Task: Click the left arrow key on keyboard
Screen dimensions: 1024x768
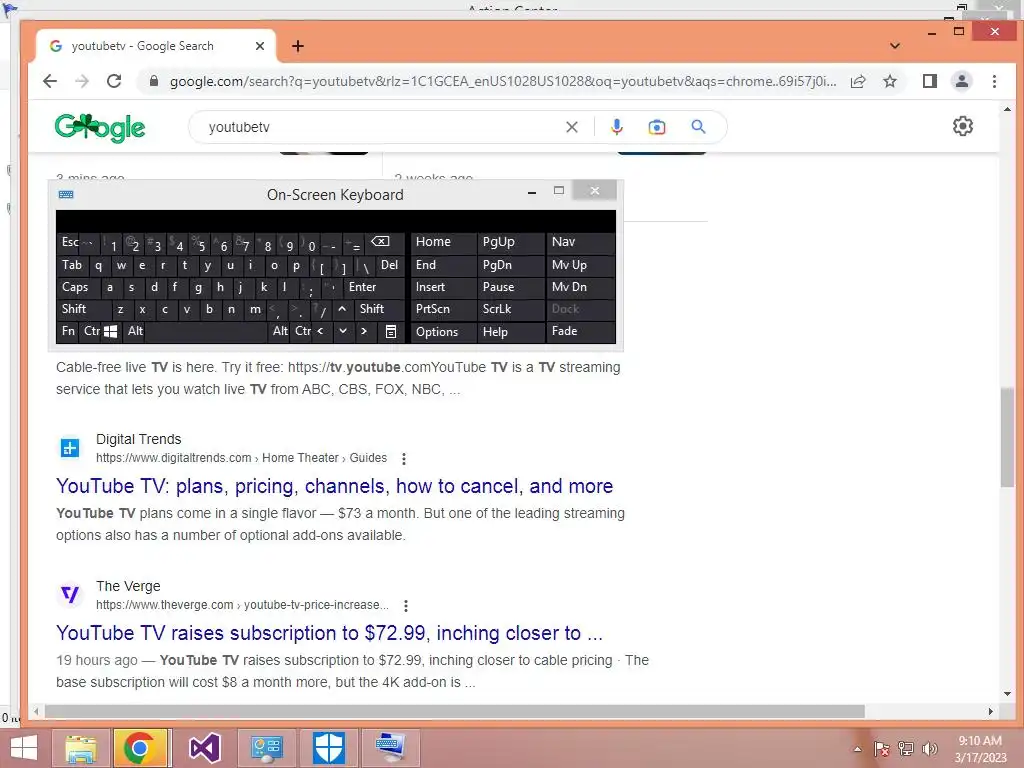Action: 320,331
